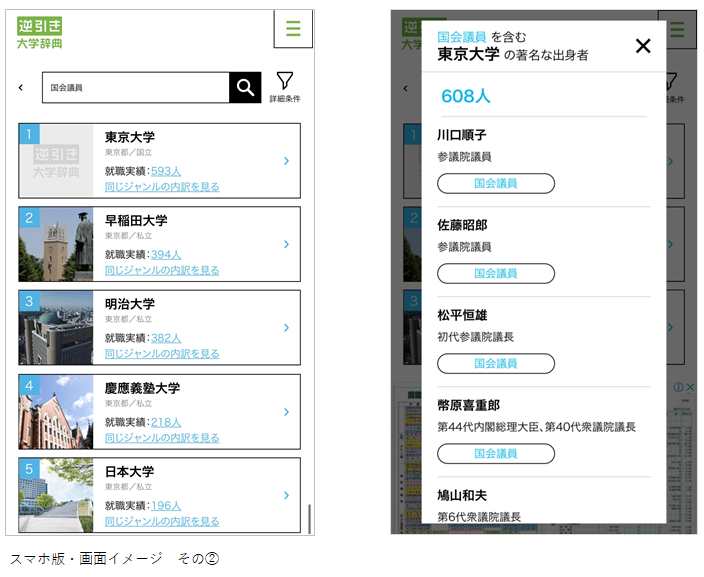Open 日本大学 card chevron arrow

tap(286, 495)
